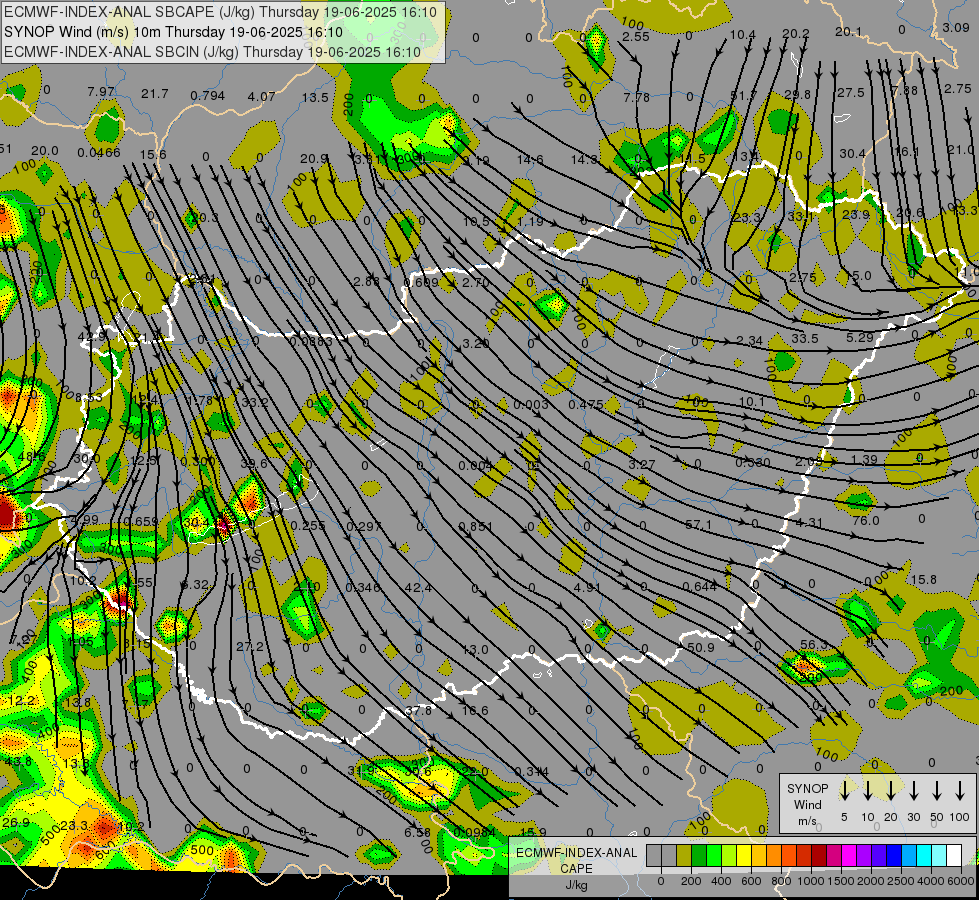The height and width of the screenshot is (900, 979).
Task: Click the '1500' tick on CAPE scale
Action: coord(841,881)
